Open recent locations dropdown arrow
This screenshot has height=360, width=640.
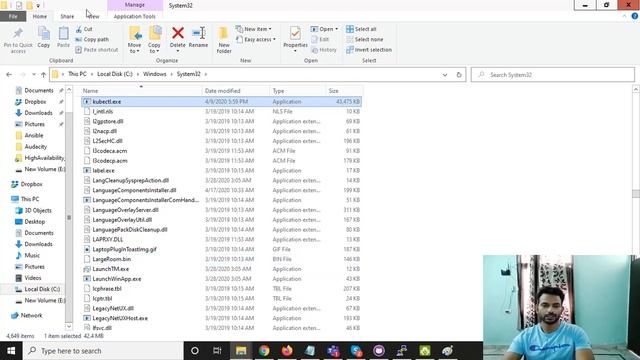pos(33,75)
